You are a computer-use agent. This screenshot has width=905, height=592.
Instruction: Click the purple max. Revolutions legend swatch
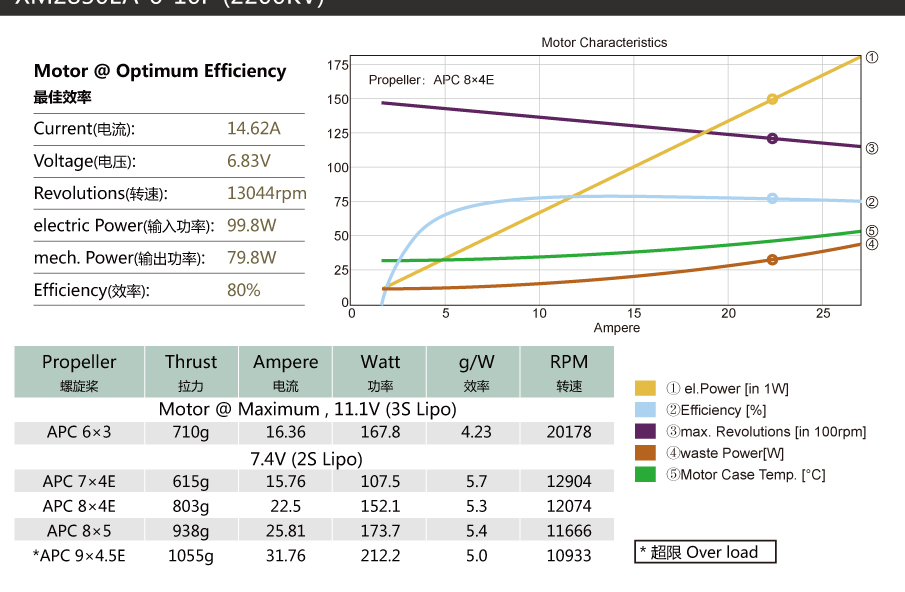pyautogui.click(x=645, y=431)
